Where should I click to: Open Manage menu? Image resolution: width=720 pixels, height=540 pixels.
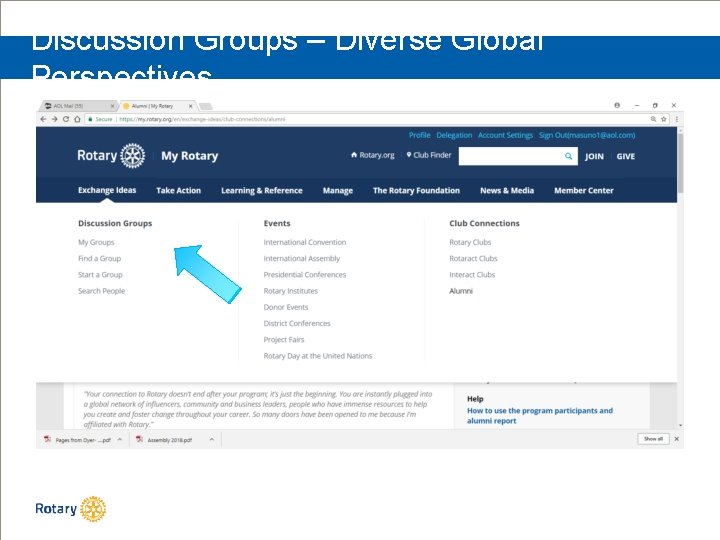(338, 191)
